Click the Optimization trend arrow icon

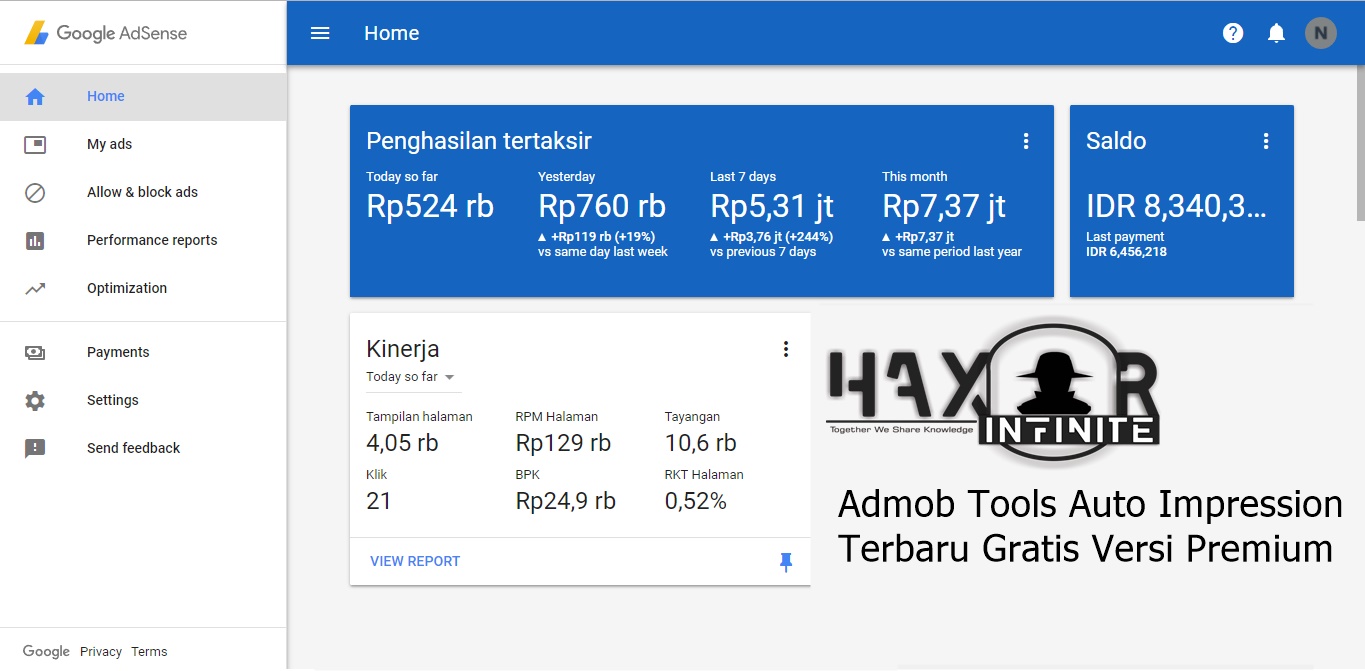[35, 289]
